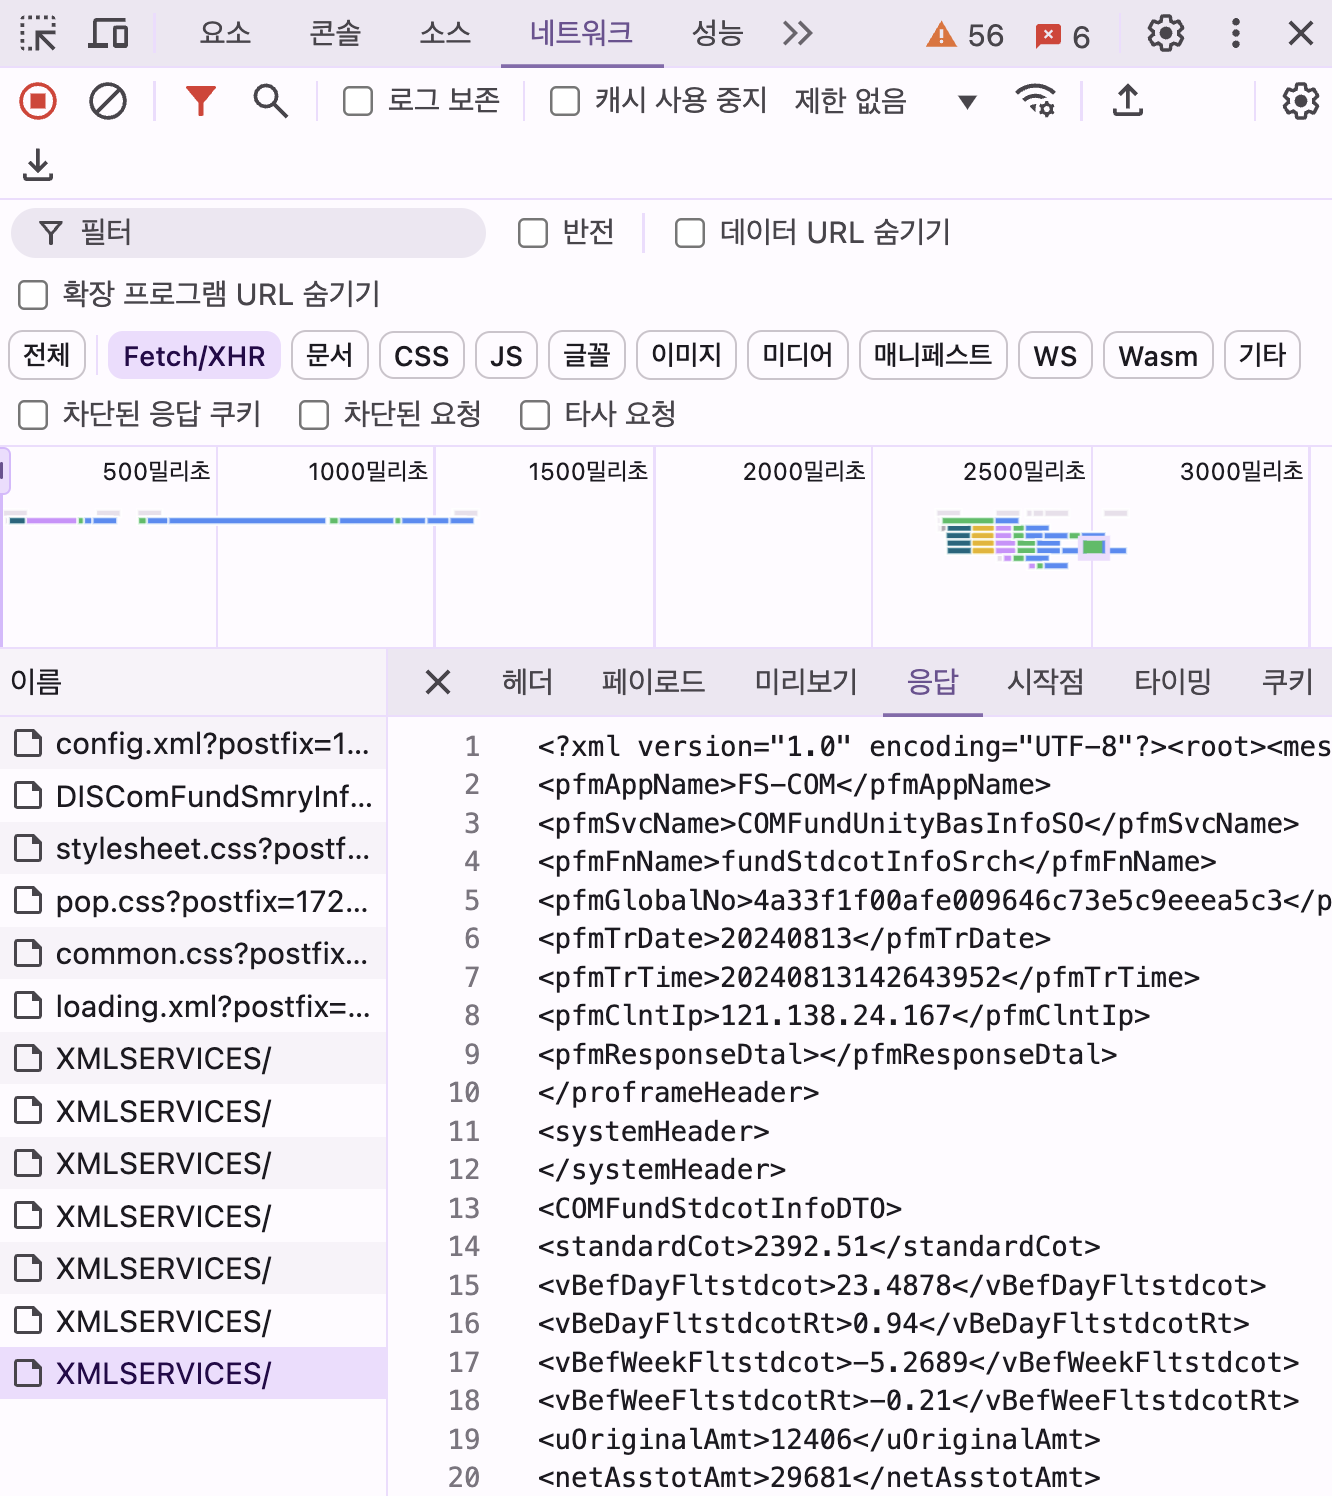Viewport: 1332px width, 1496px height.
Task: Check 데이터 URL 숨기기
Action: coord(690,233)
